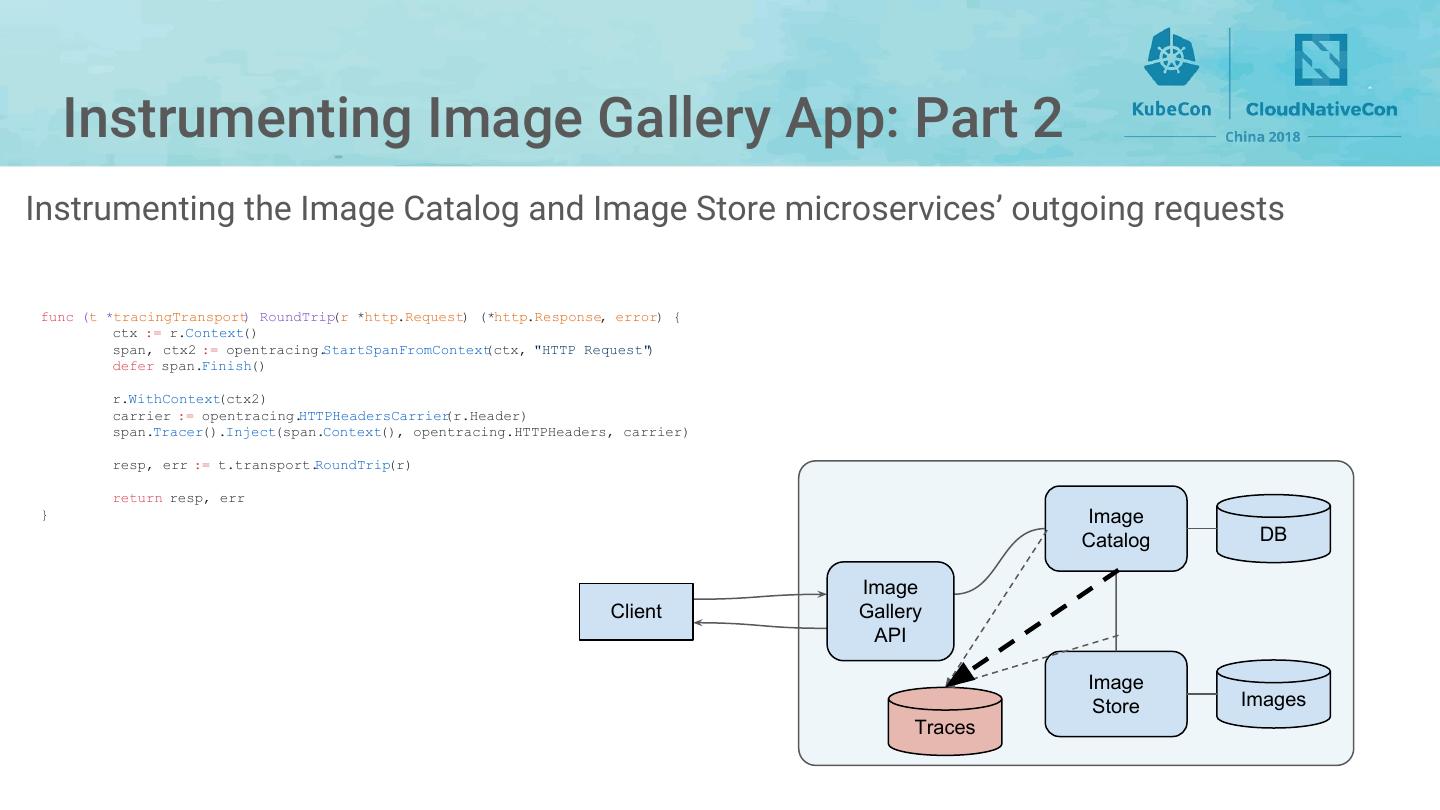Click the subtitle about outgoing requests

(x=654, y=209)
